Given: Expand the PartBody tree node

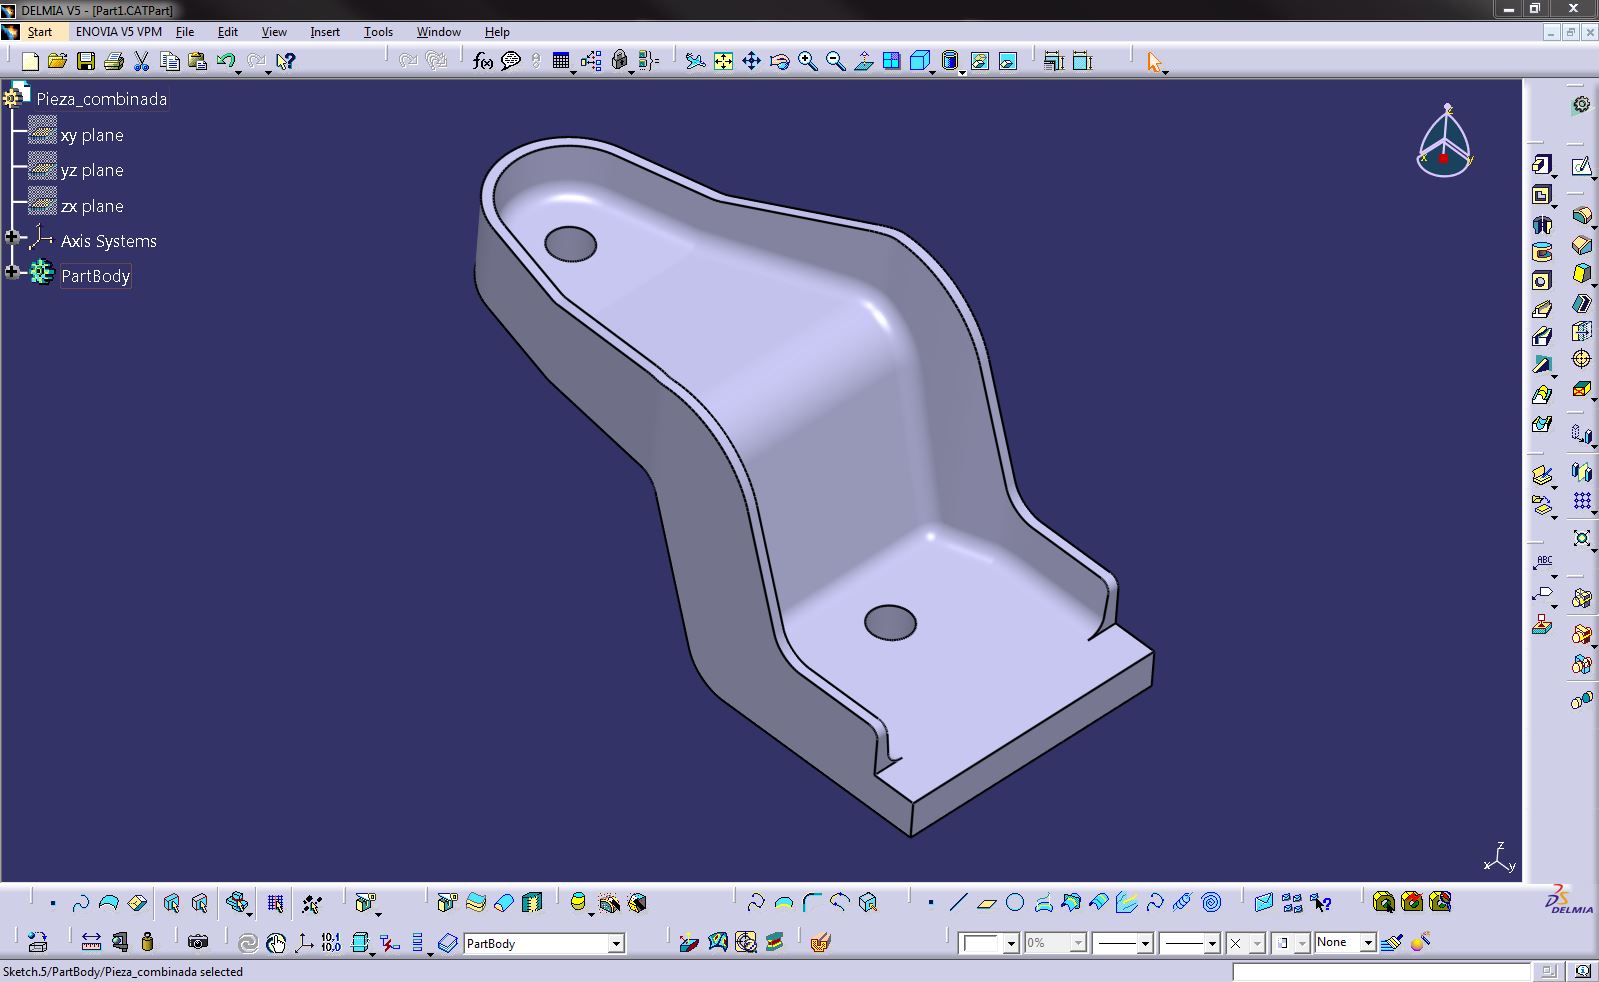Looking at the screenshot, I should tap(12, 272).
